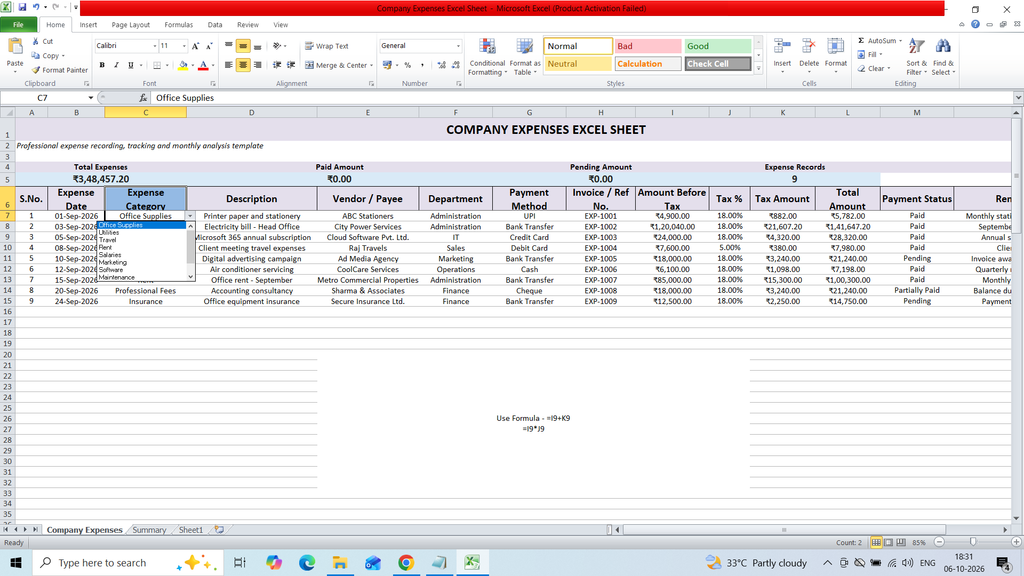Click the Cut scissors icon
Viewport: 1024px width, 576px height.
(x=36, y=41)
